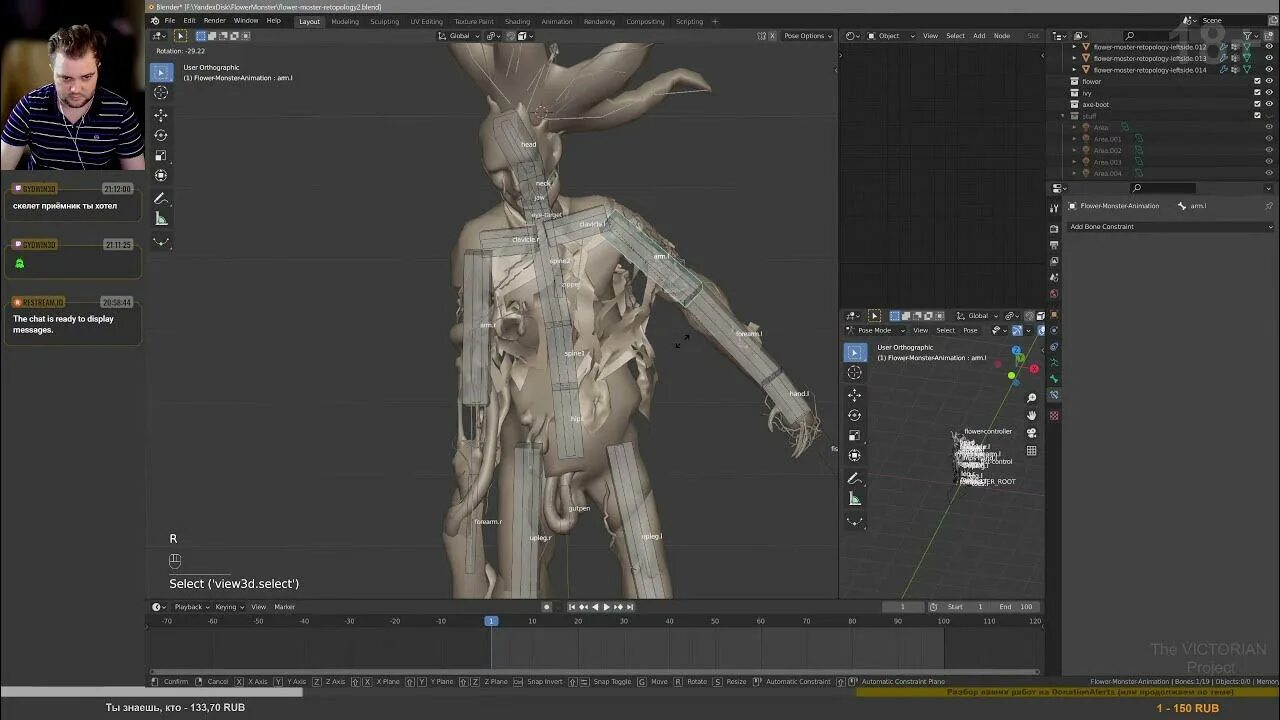Open the Pose Options dropdown
Viewport: 1280px width, 720px height.
coord(808,35)
